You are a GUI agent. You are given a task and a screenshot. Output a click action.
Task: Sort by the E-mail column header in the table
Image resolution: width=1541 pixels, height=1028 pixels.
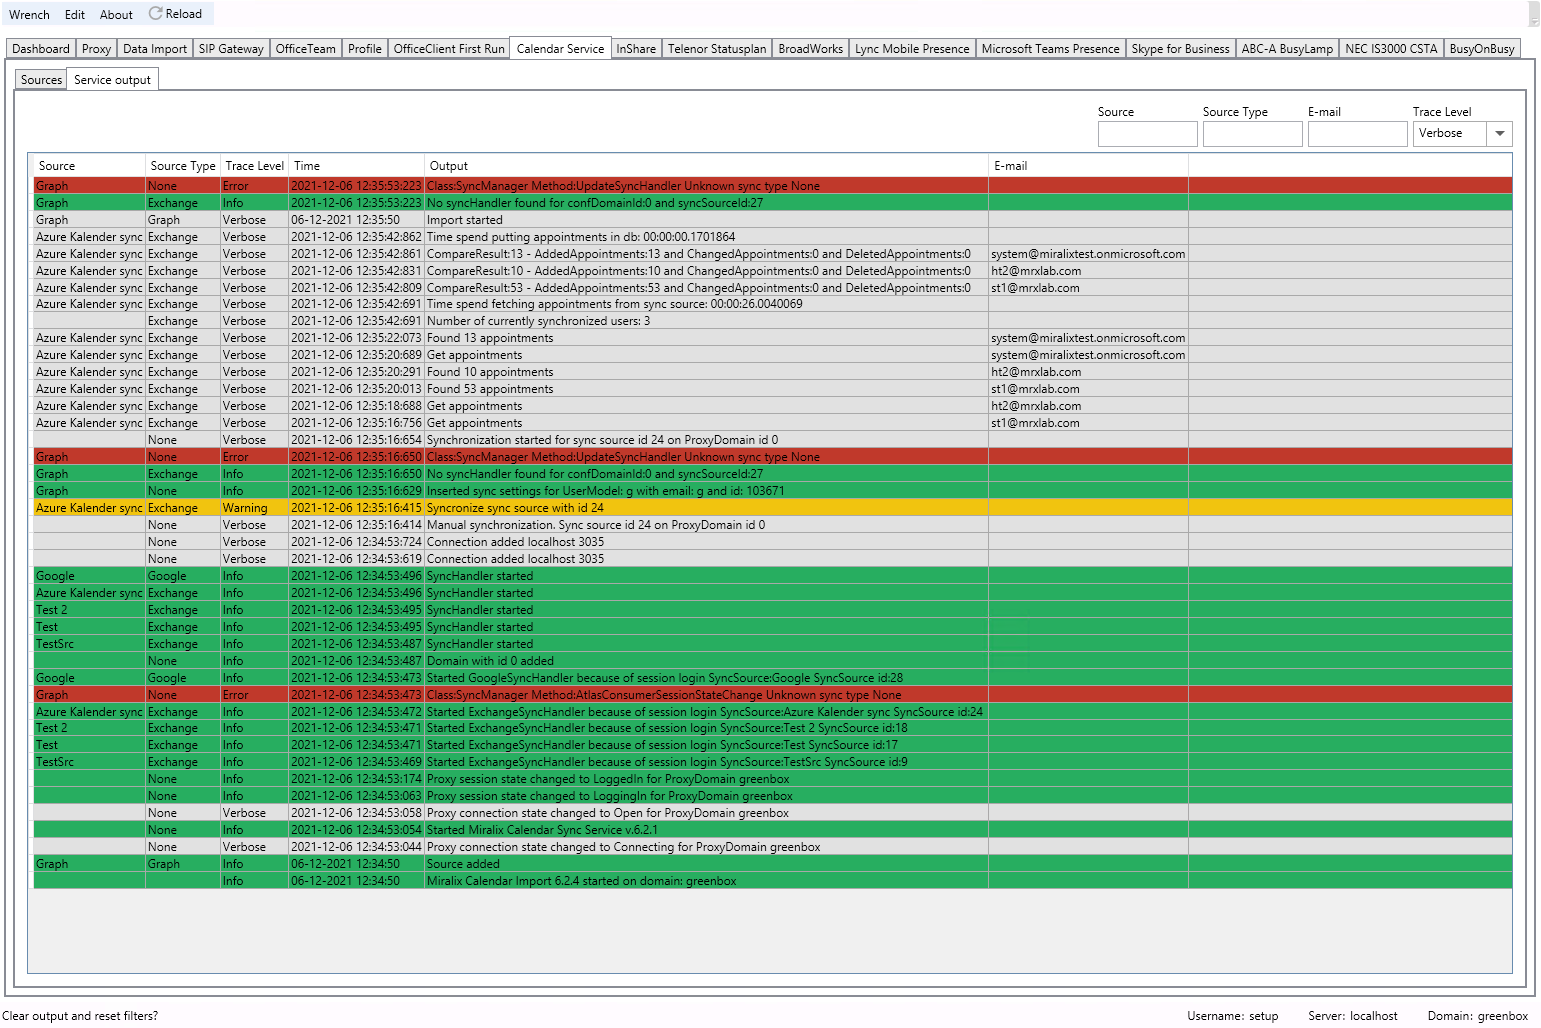click(1088, 166)
